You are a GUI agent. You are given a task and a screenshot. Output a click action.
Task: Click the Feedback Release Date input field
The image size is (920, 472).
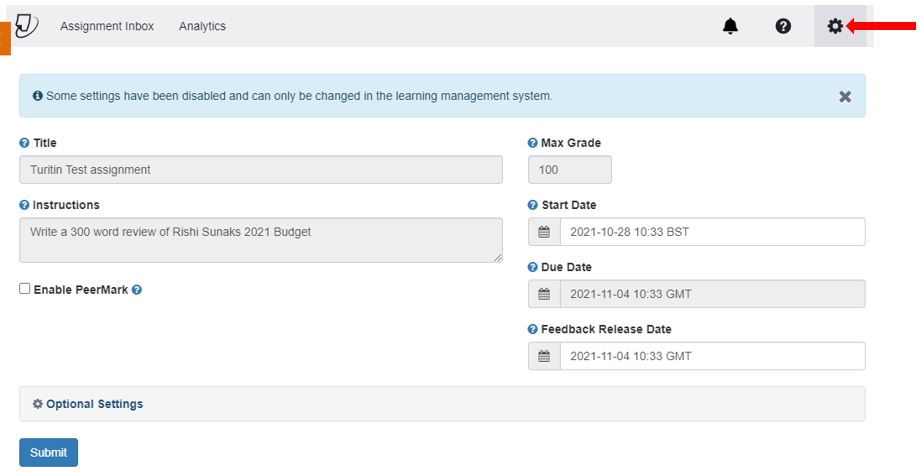[x=712, y=356]
